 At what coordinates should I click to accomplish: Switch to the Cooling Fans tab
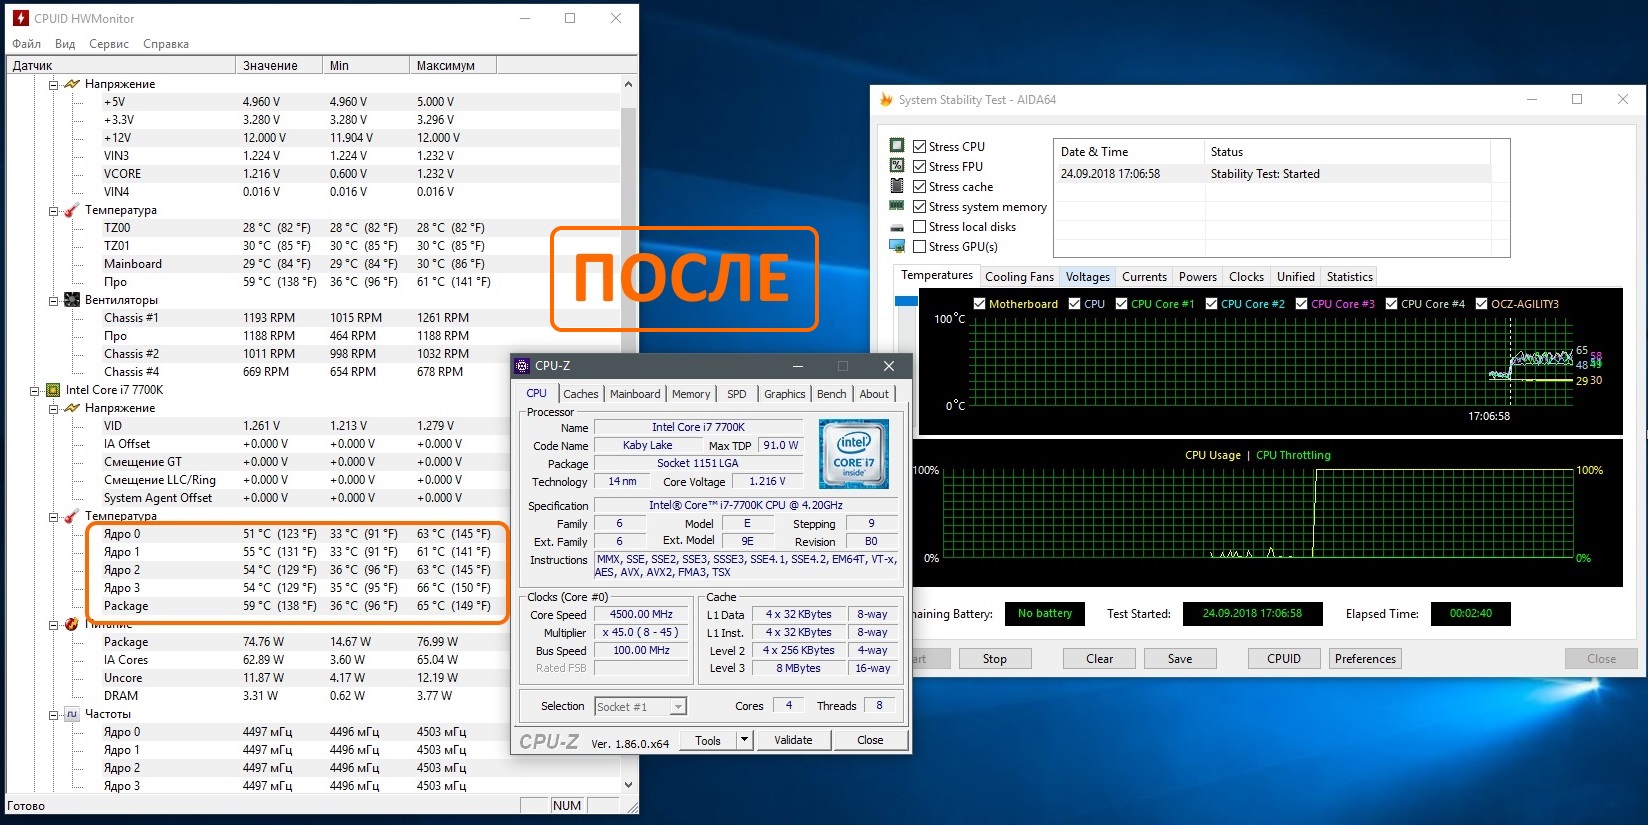pyautogui.click(x=1019, y=277)
